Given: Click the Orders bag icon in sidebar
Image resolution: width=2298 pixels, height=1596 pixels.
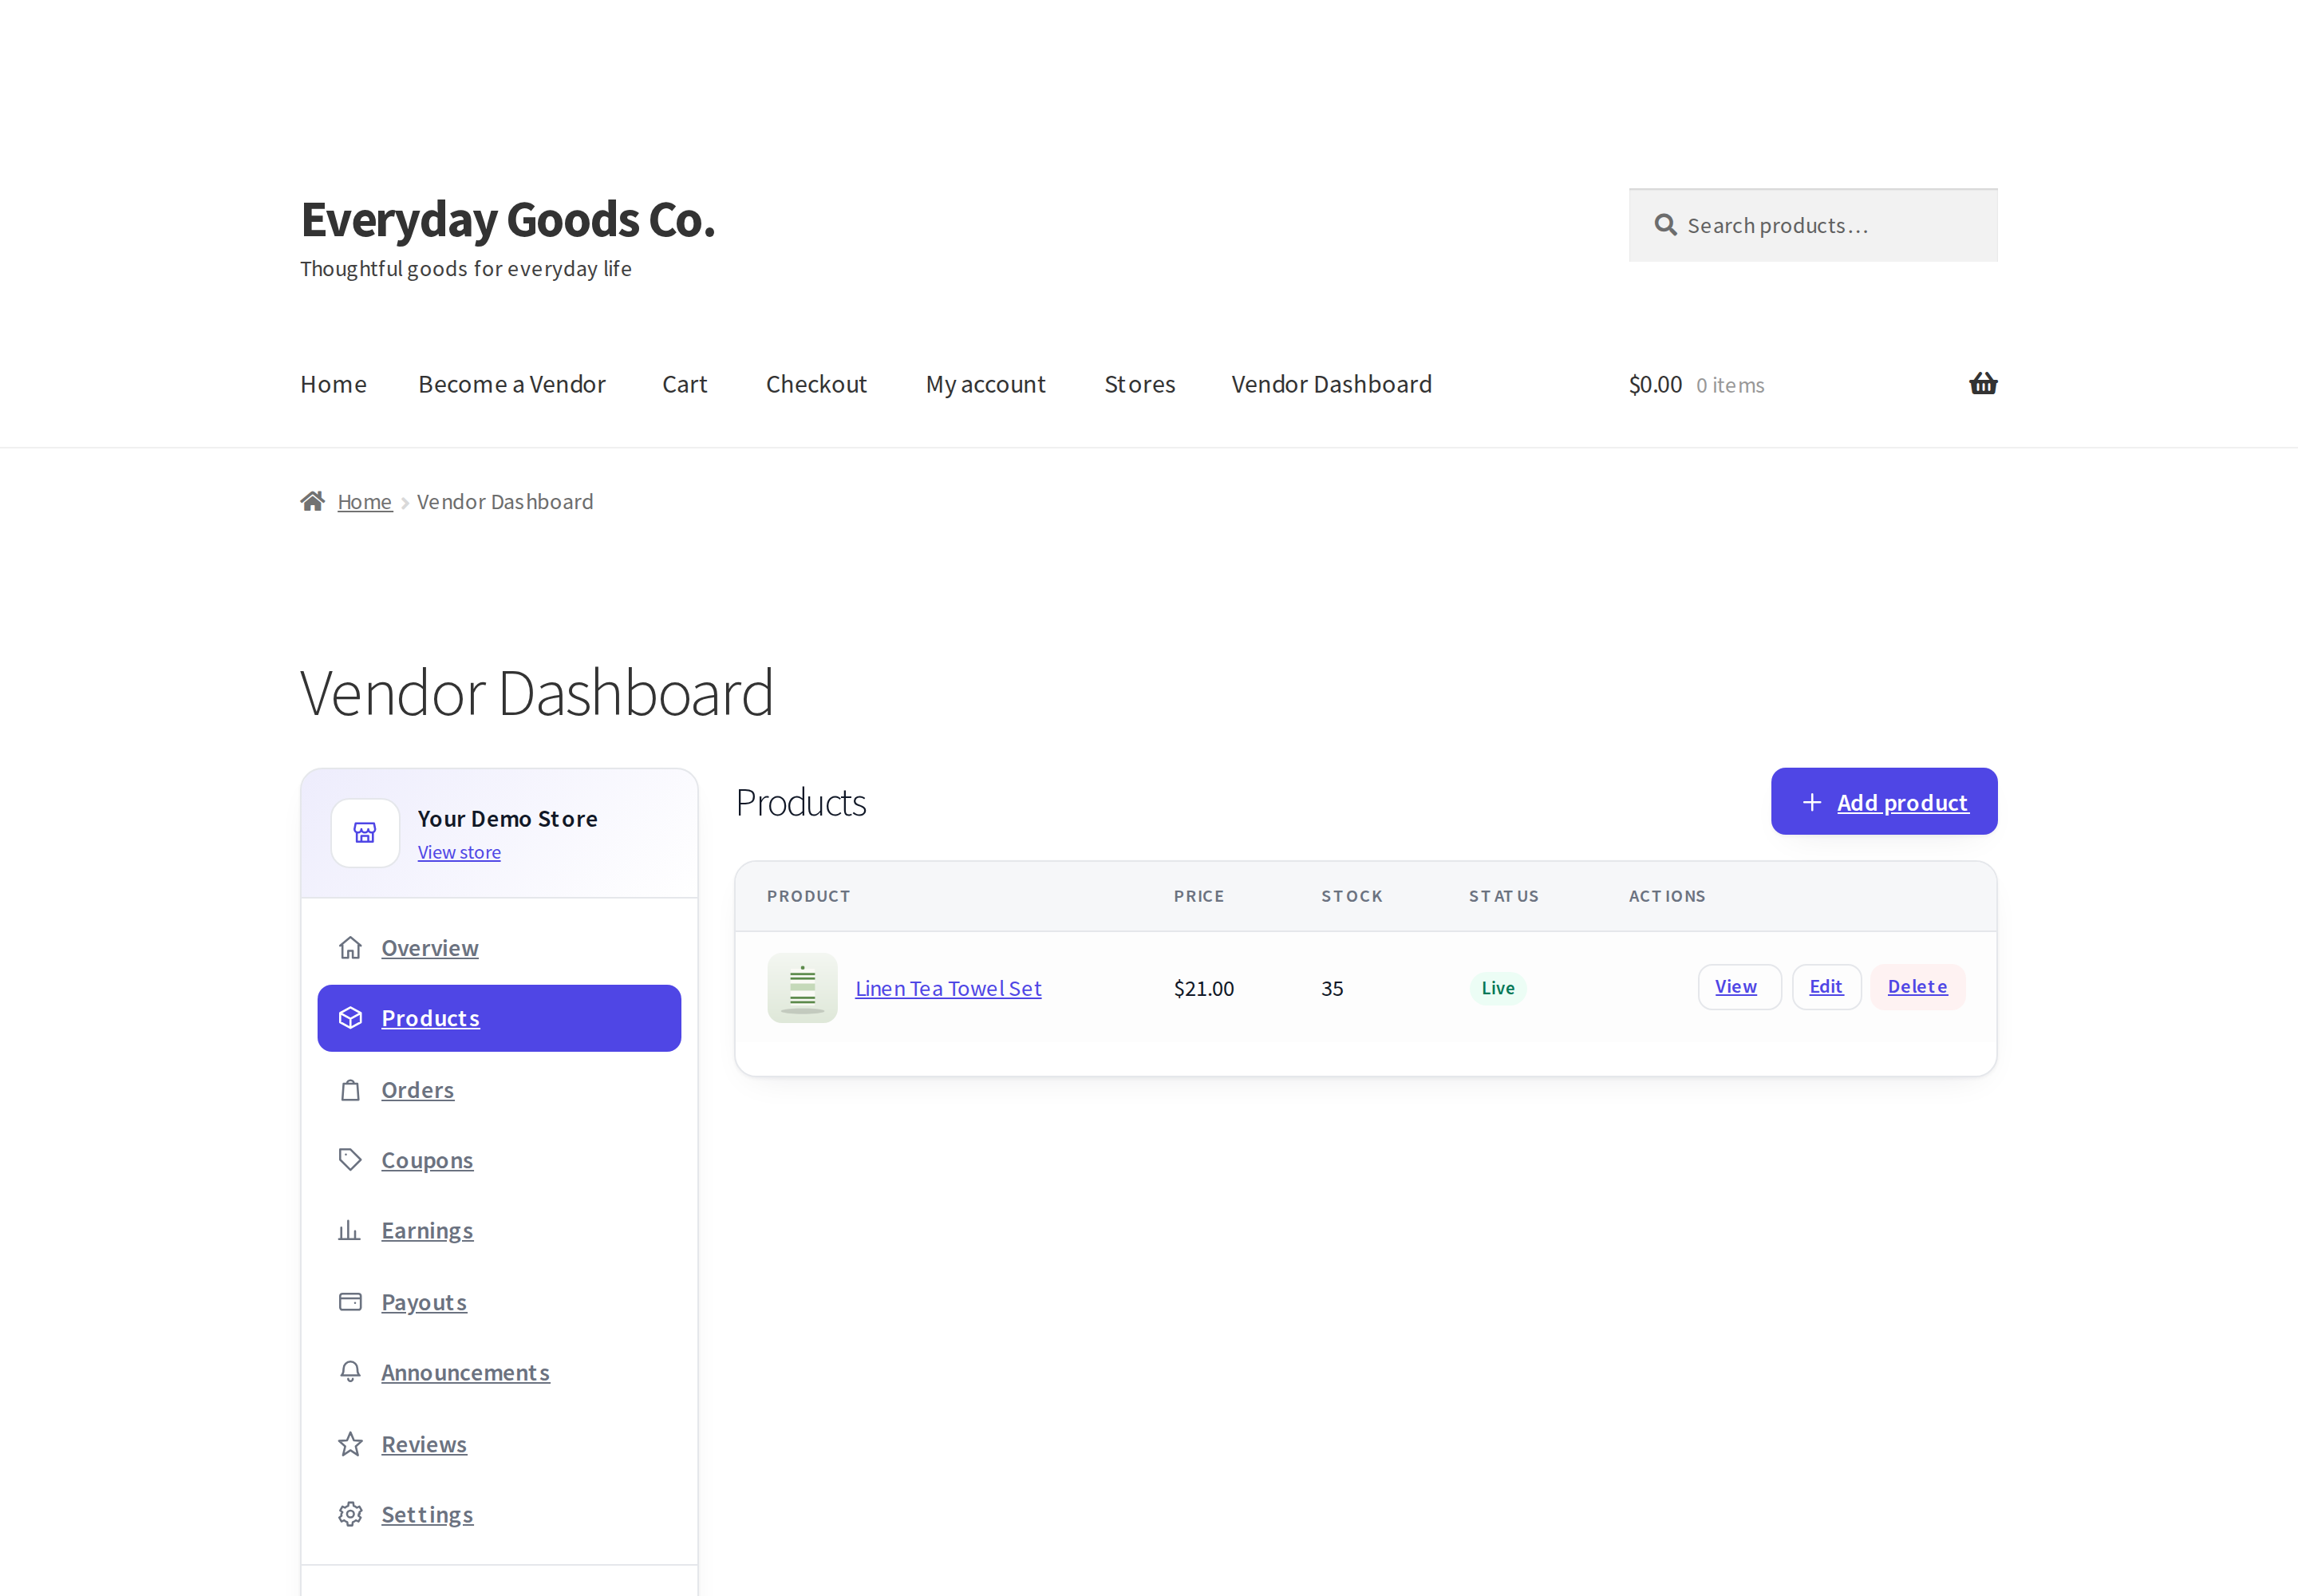Looking at the screenshot, I should (350, 1090).
